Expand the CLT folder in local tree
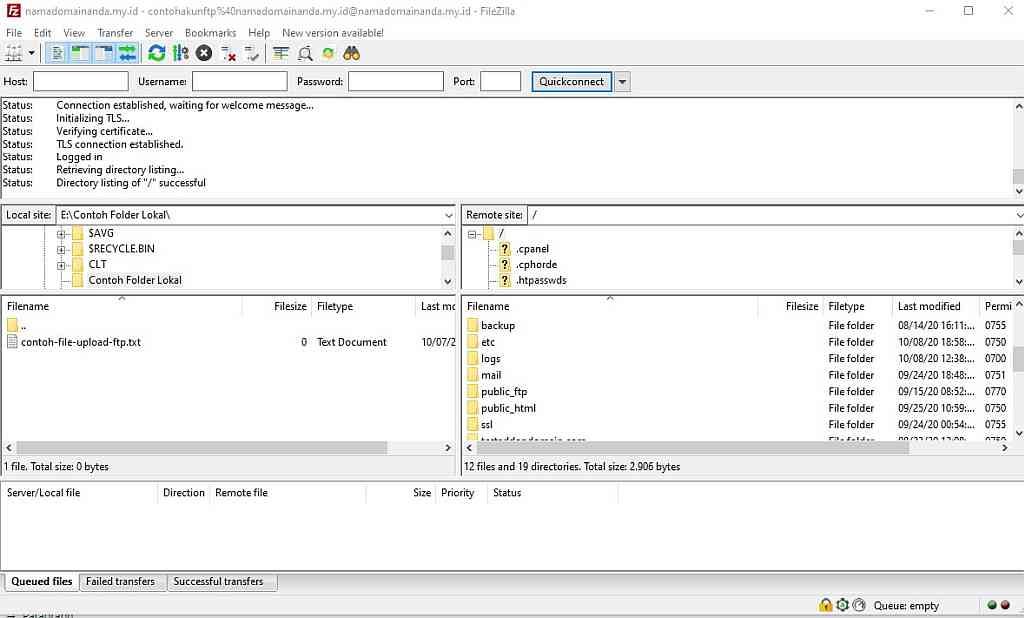The height and width of the screenshot is (618, 1024). pyautogui.click(x=61, y=265)
